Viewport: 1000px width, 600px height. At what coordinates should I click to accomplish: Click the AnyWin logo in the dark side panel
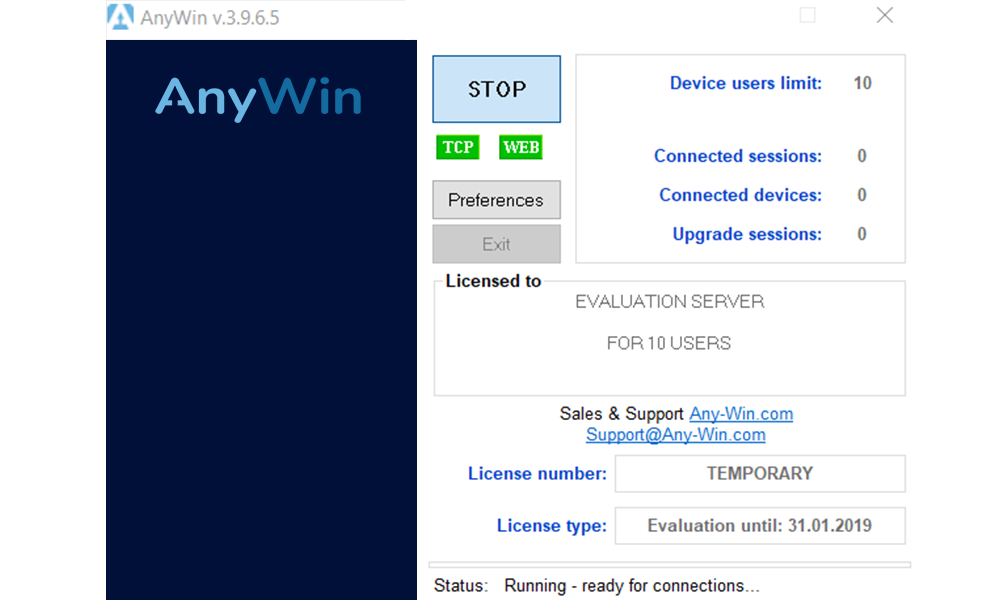pyautogui.click(x=258, y=98)
